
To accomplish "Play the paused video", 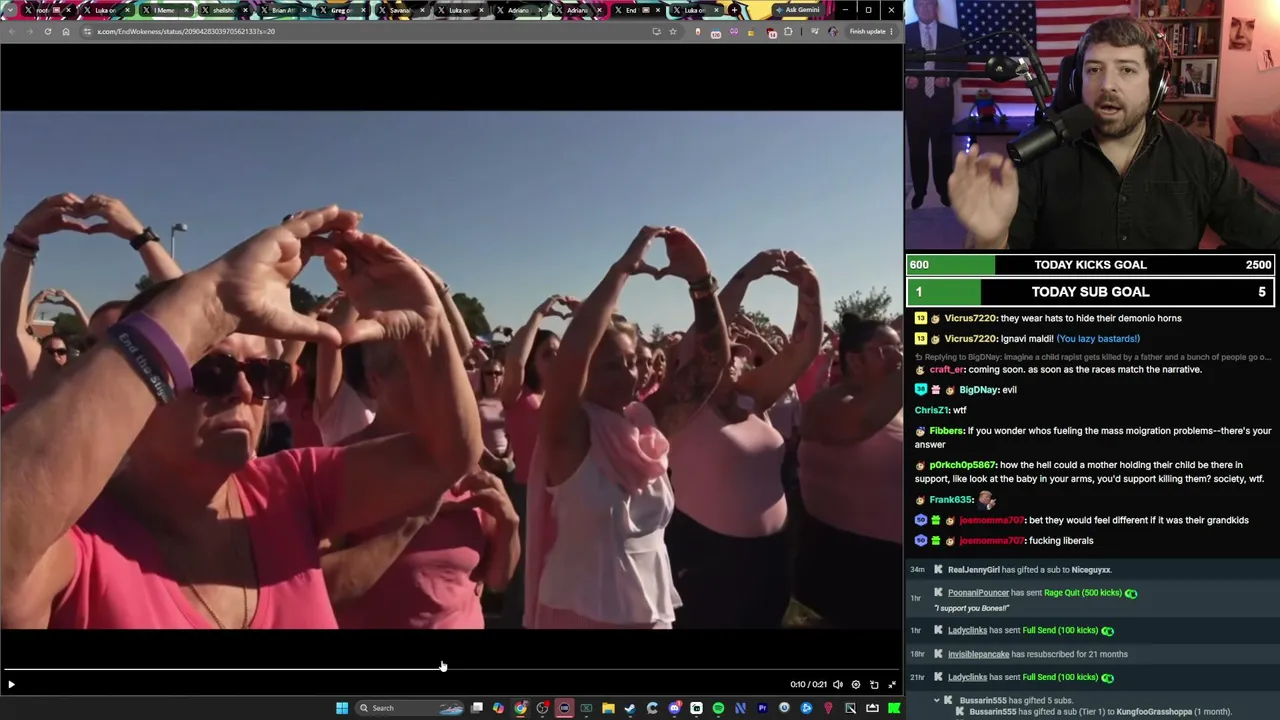I will 11,685.
